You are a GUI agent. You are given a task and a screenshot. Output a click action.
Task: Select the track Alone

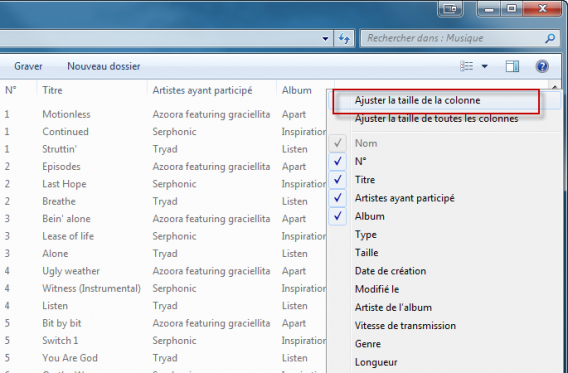pyautogui.click(x=55, y=253)
